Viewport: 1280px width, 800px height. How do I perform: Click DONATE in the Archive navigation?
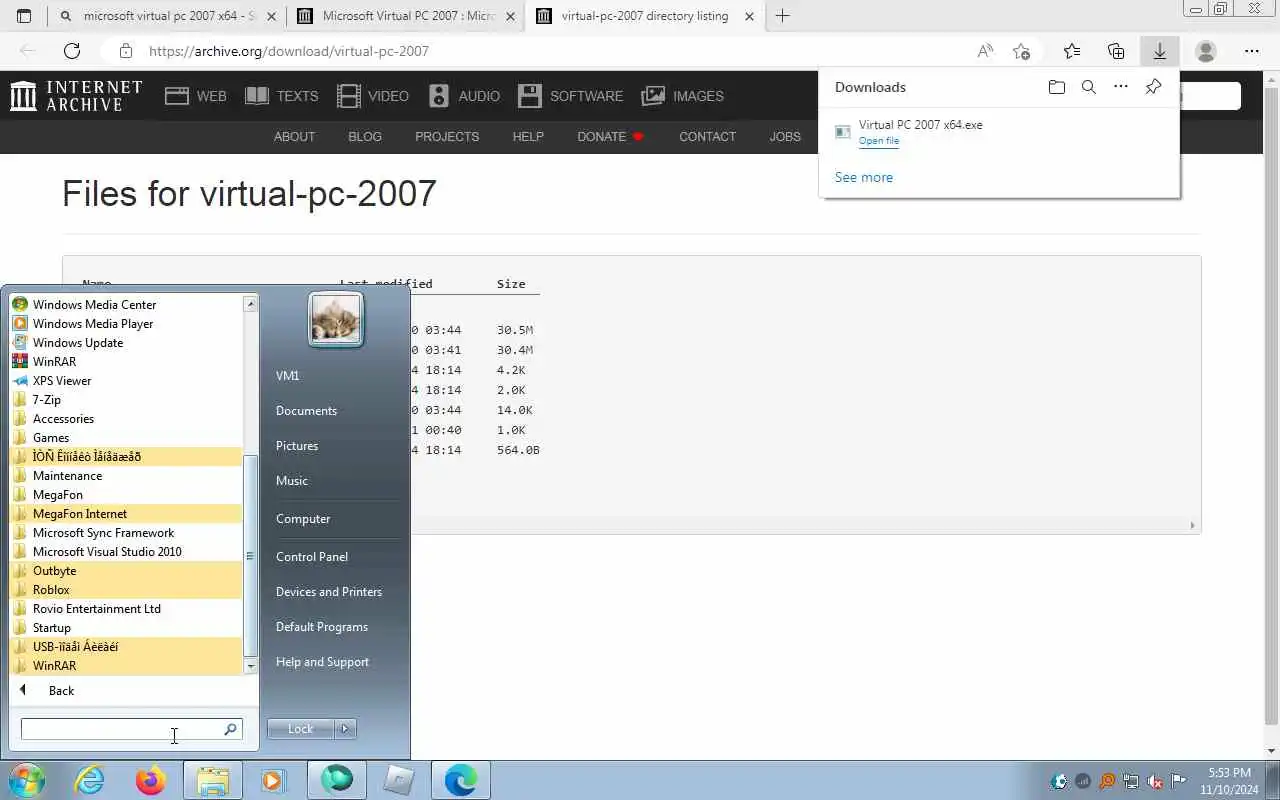tap(611, 136)
